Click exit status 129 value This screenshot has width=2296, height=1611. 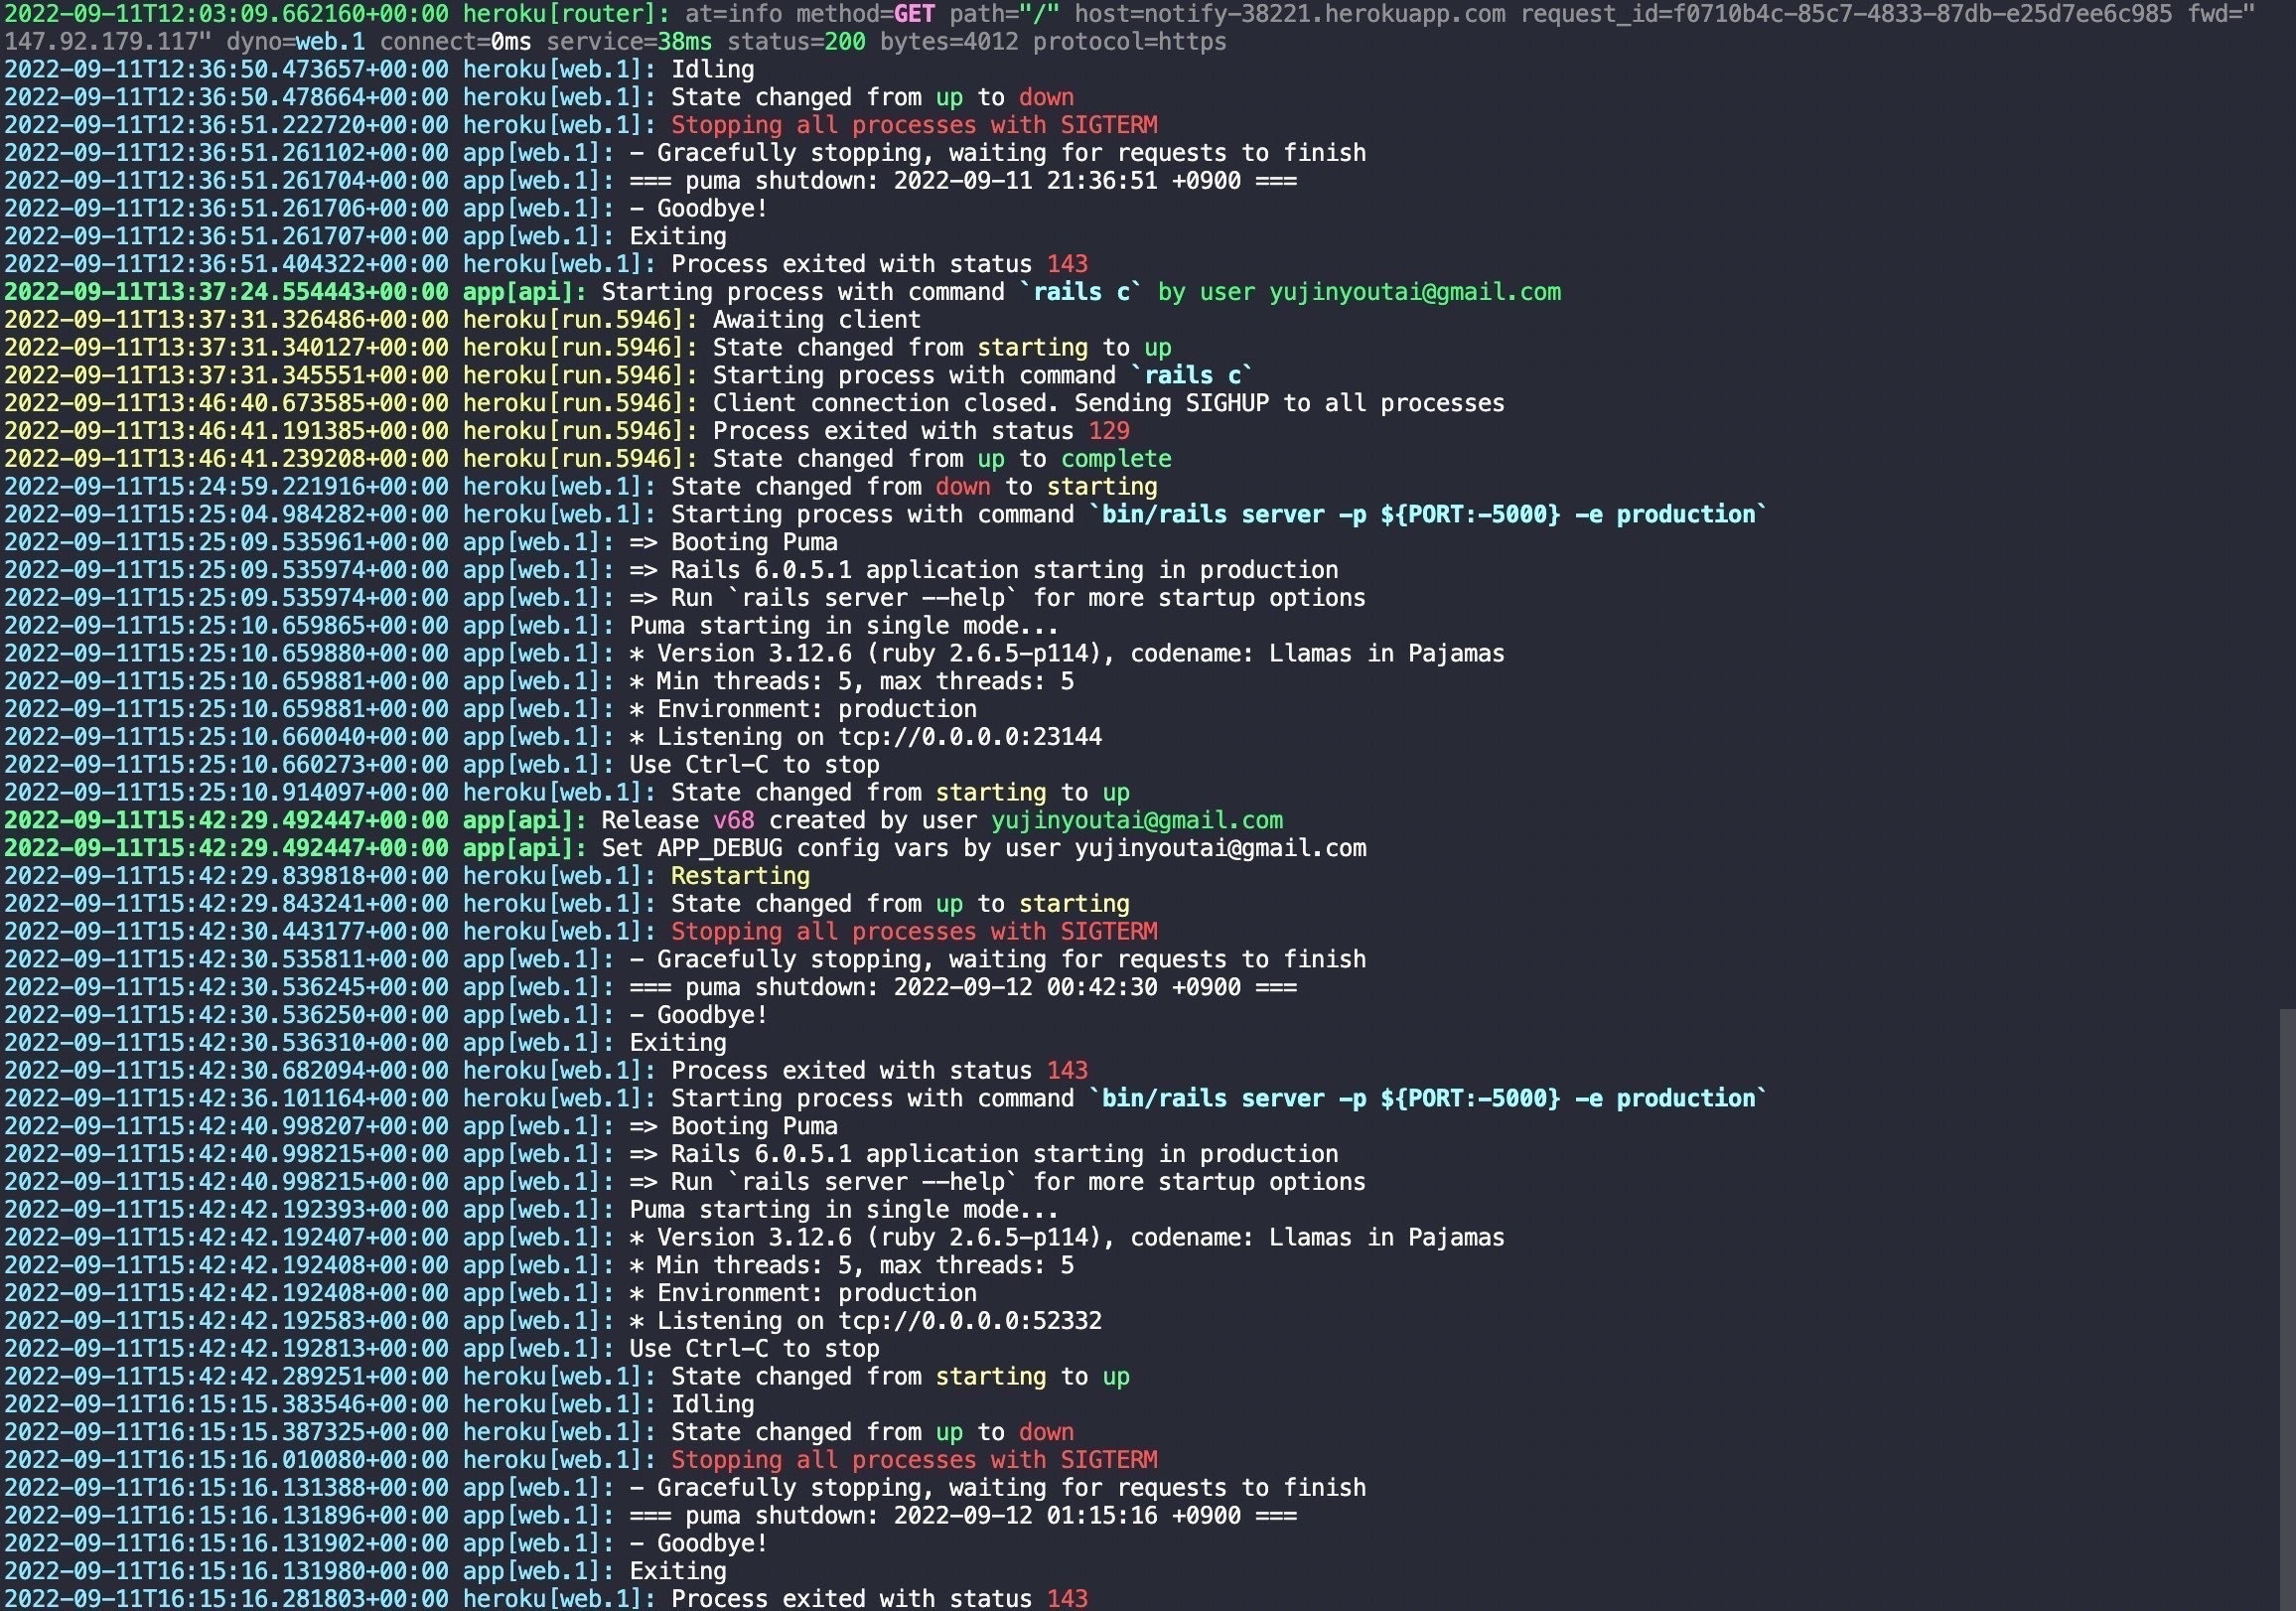(x=1109, y=432)
